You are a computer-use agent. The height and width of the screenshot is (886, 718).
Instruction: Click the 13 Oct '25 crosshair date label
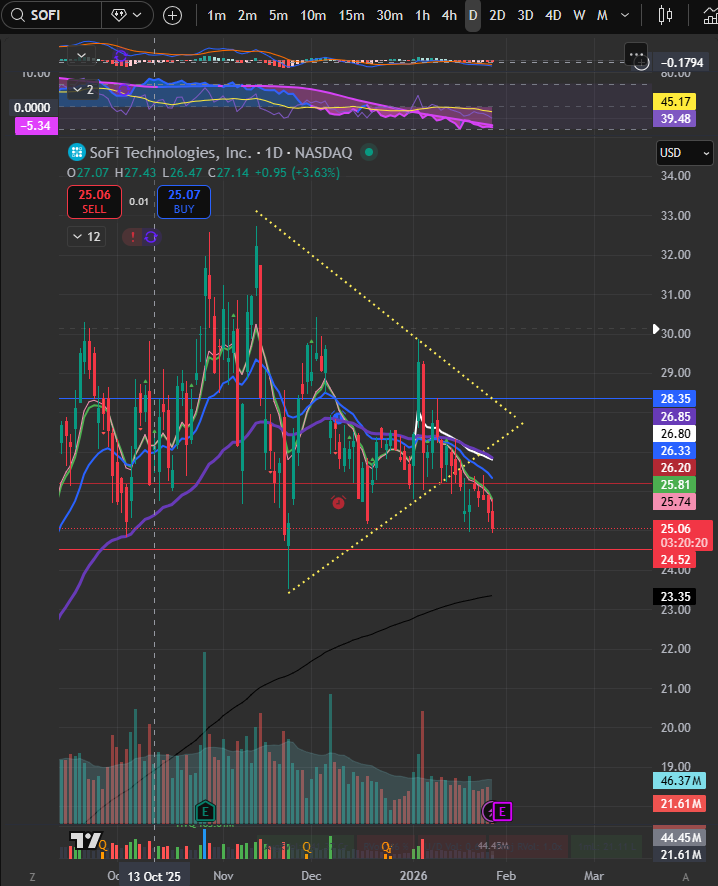coord(154,876)
